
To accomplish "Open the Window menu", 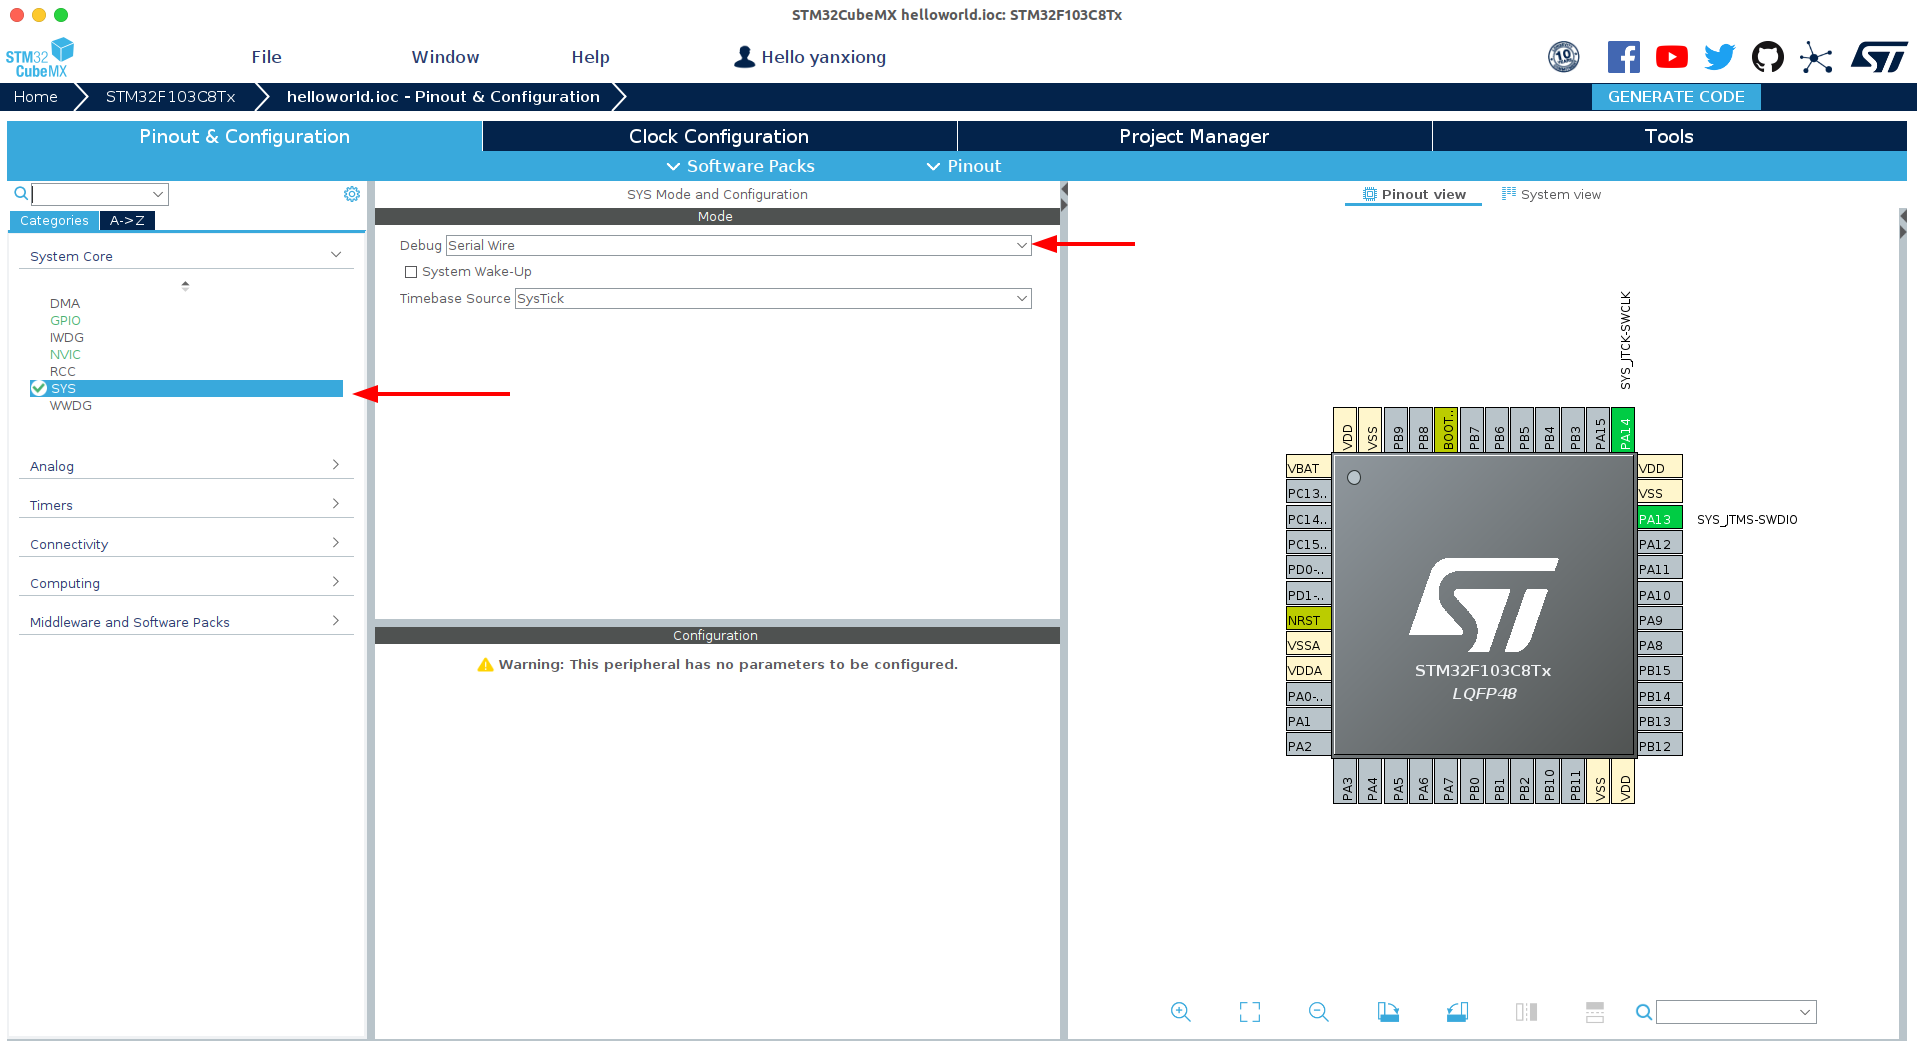I will point(445,57).
